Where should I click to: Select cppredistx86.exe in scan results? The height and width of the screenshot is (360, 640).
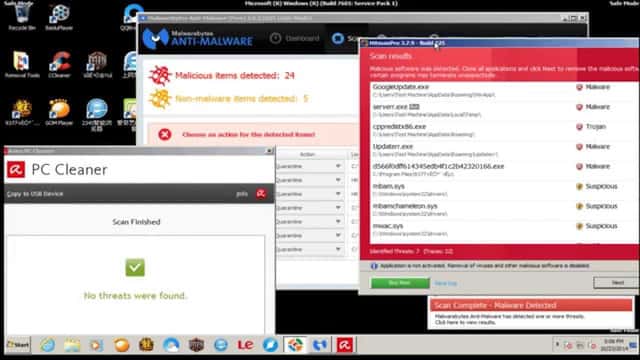click(x=504, y=130)
